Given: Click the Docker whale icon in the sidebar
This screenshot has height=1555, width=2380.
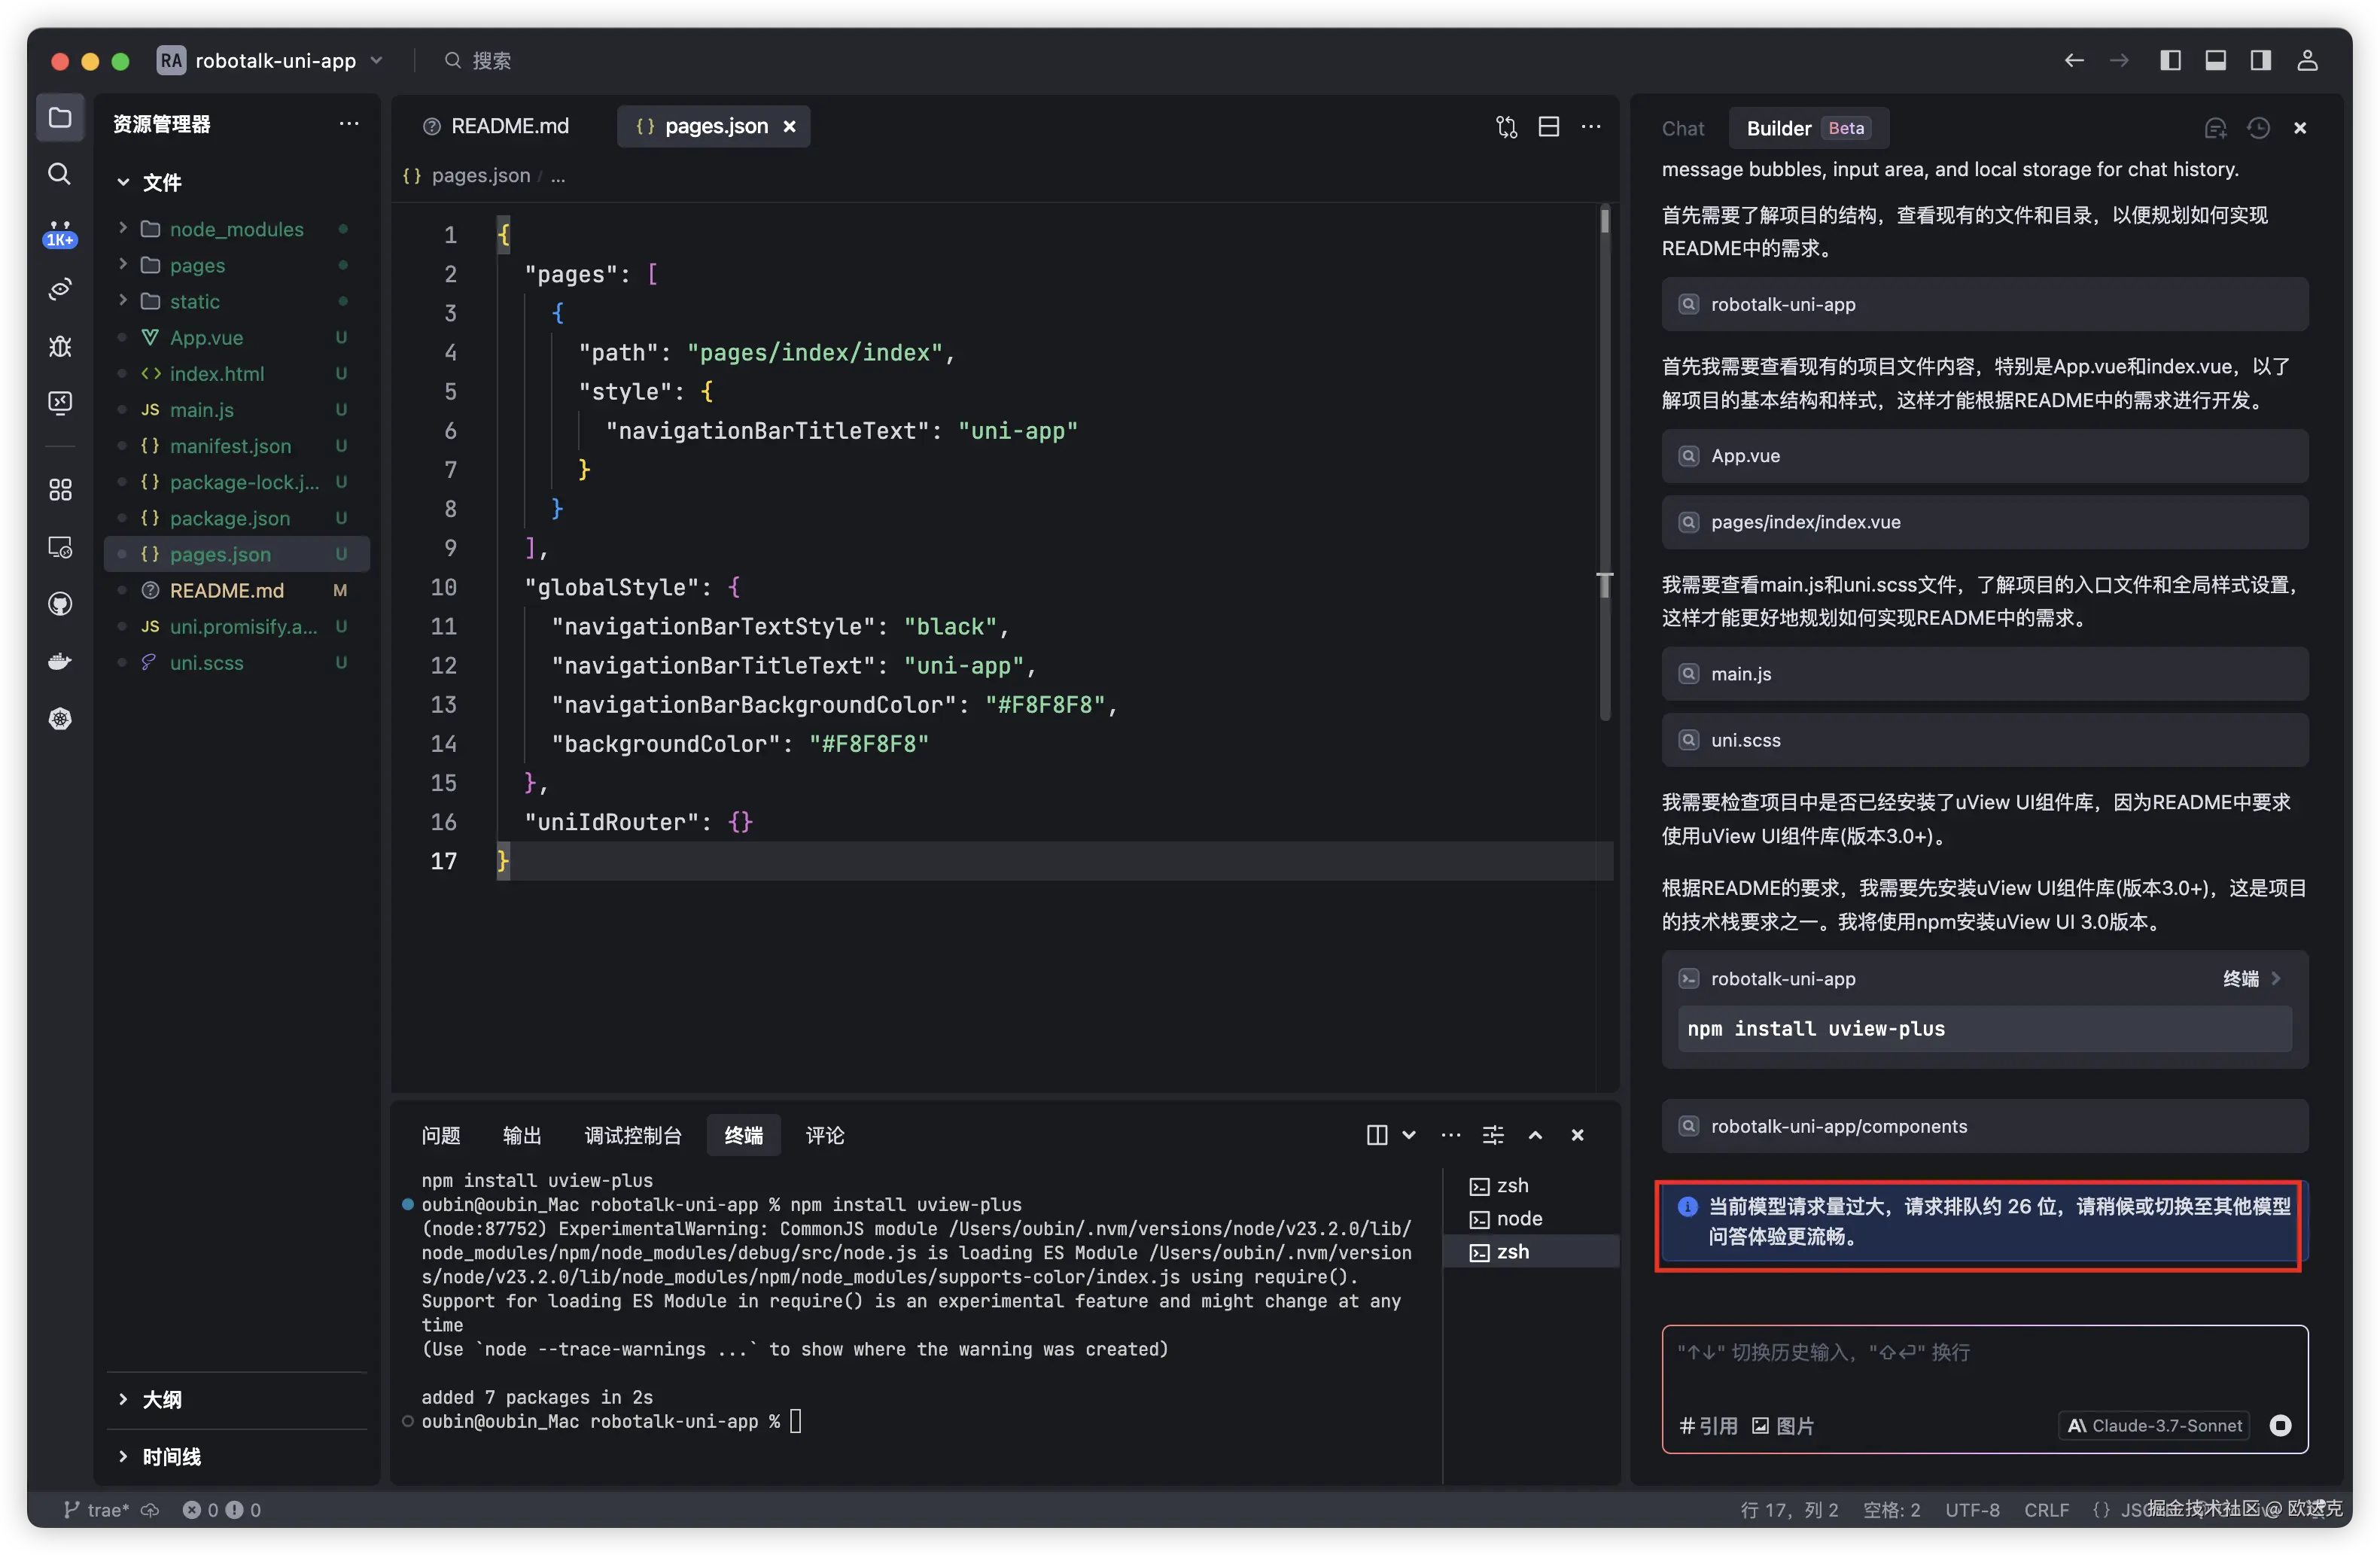Looking at the screenshot, I should (x=60, y=661).
